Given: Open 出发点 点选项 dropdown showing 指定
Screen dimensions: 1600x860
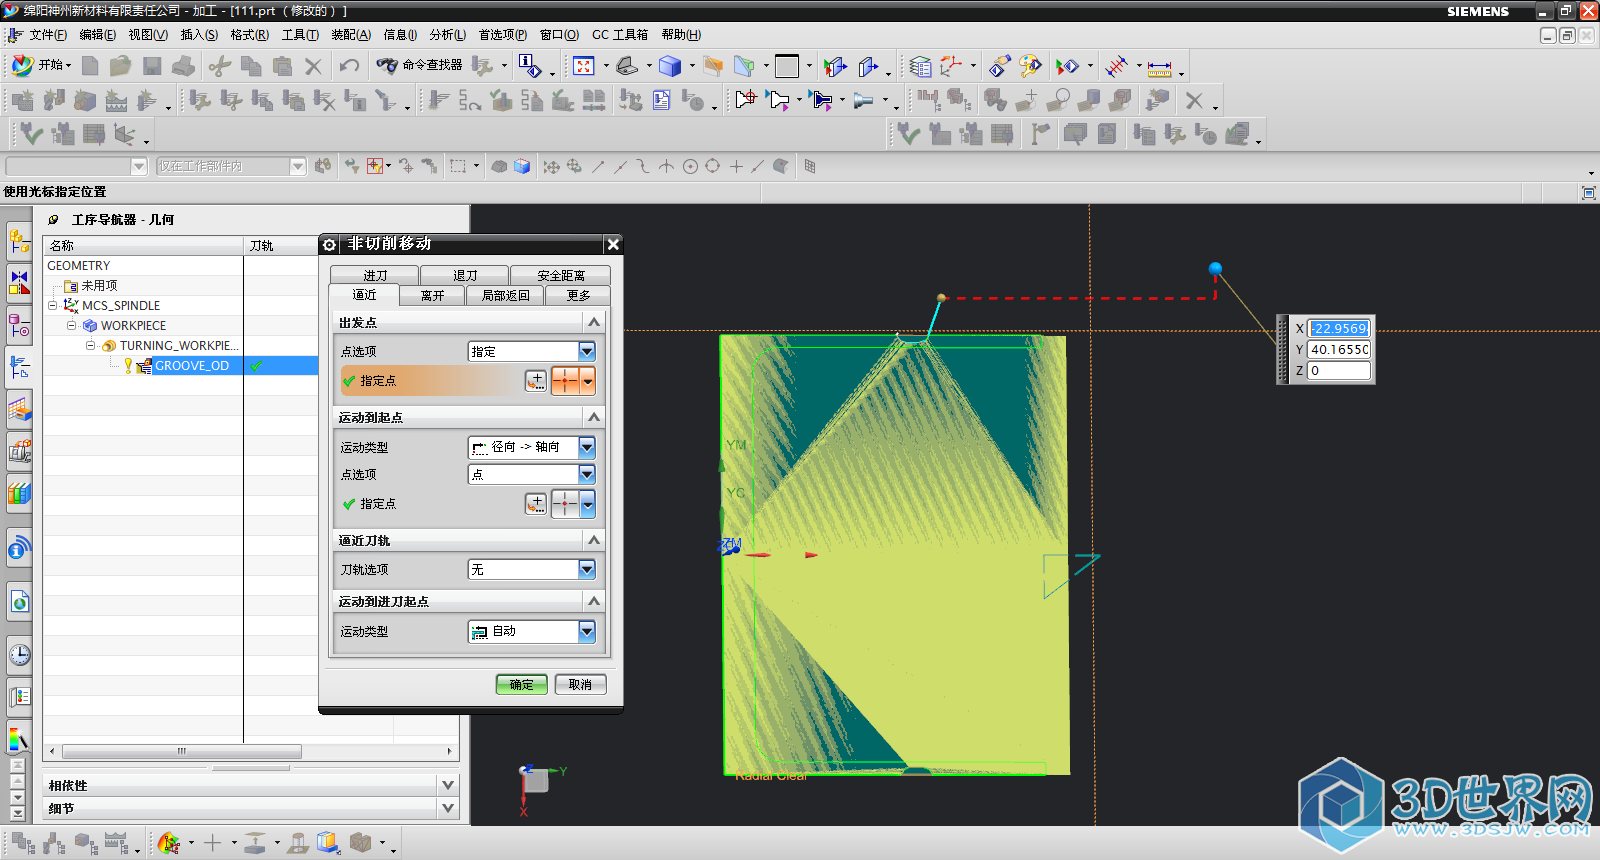Looking at the screenshot, I should click(532, 351).
